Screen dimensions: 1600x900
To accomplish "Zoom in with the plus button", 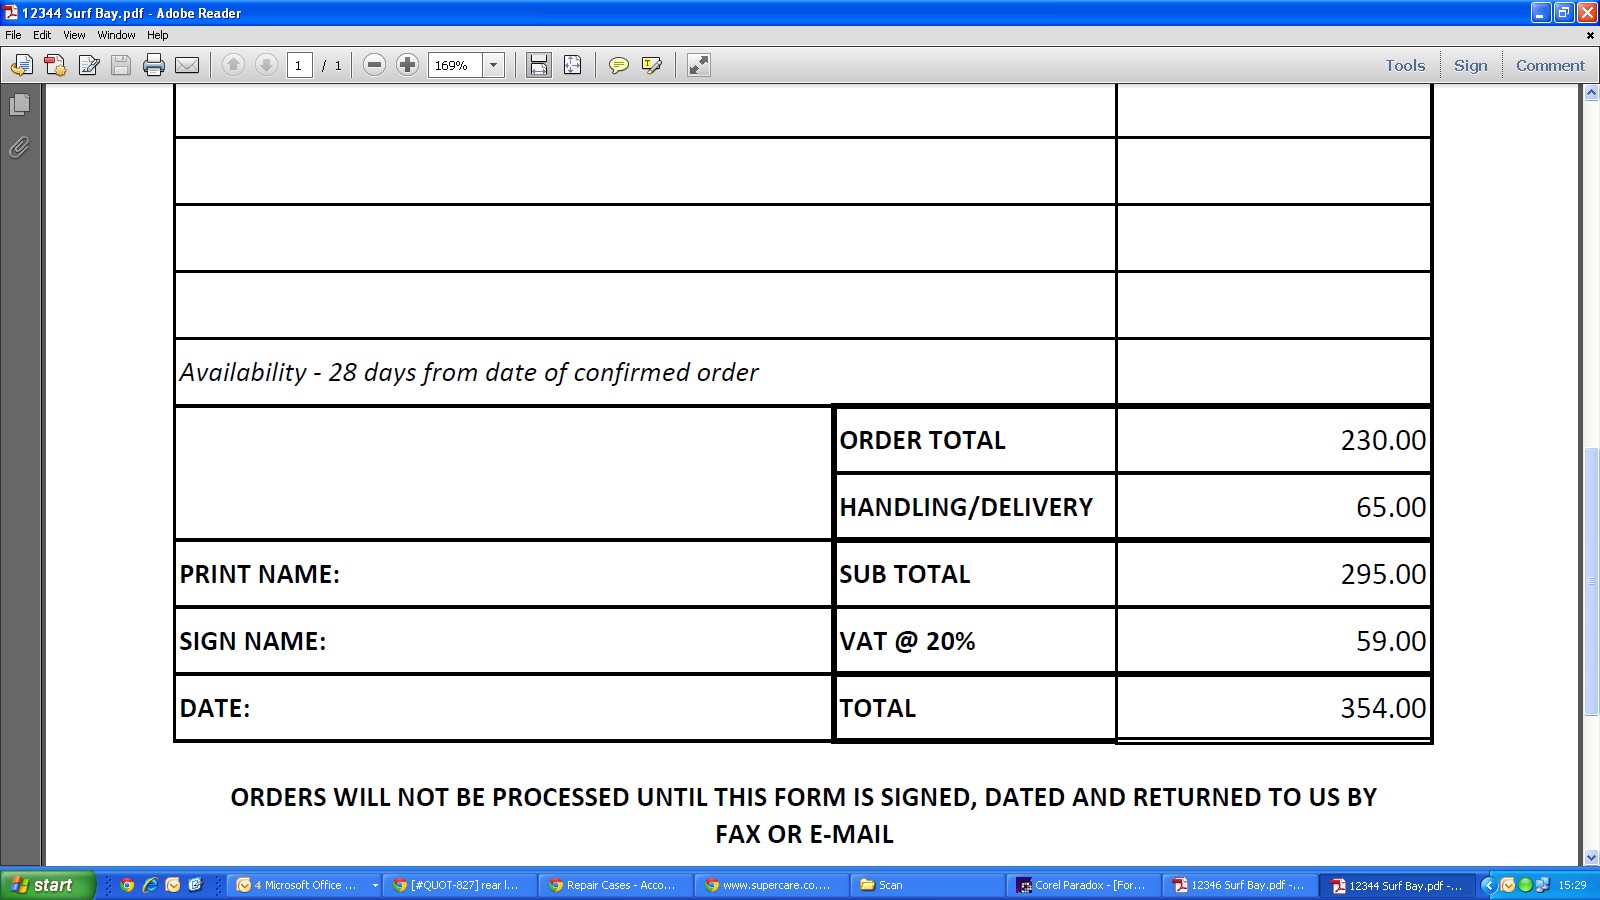I will 407,65.
